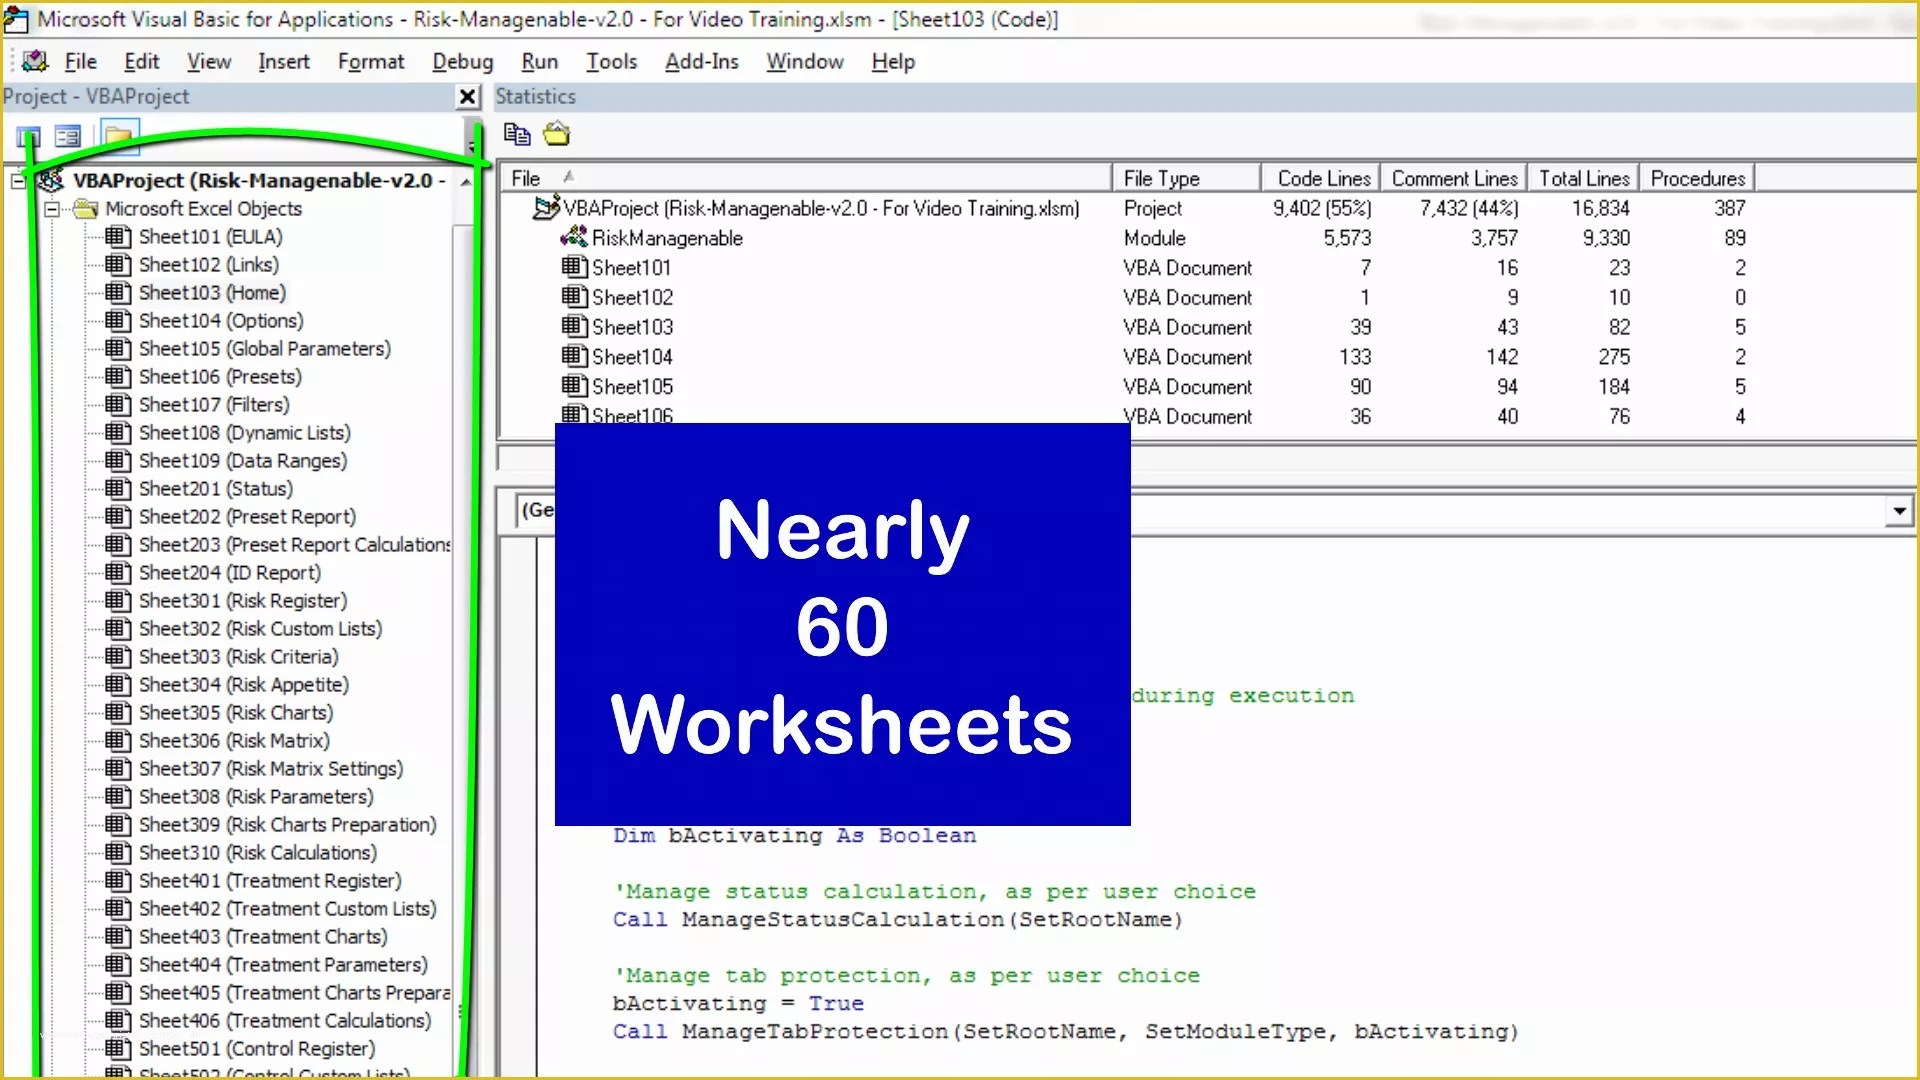Open the Add-Ins menu
1920x1080 pixels.
(x=701, y=61)
